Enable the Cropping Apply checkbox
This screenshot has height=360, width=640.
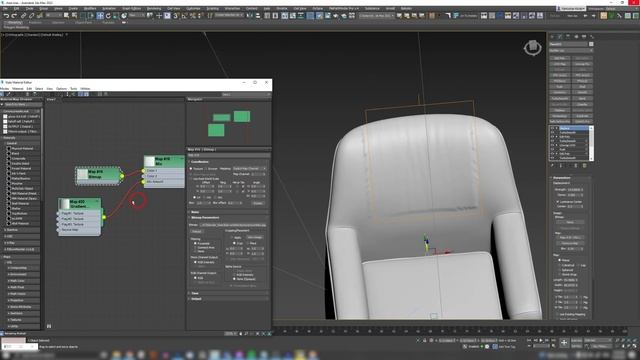point(231,237)
